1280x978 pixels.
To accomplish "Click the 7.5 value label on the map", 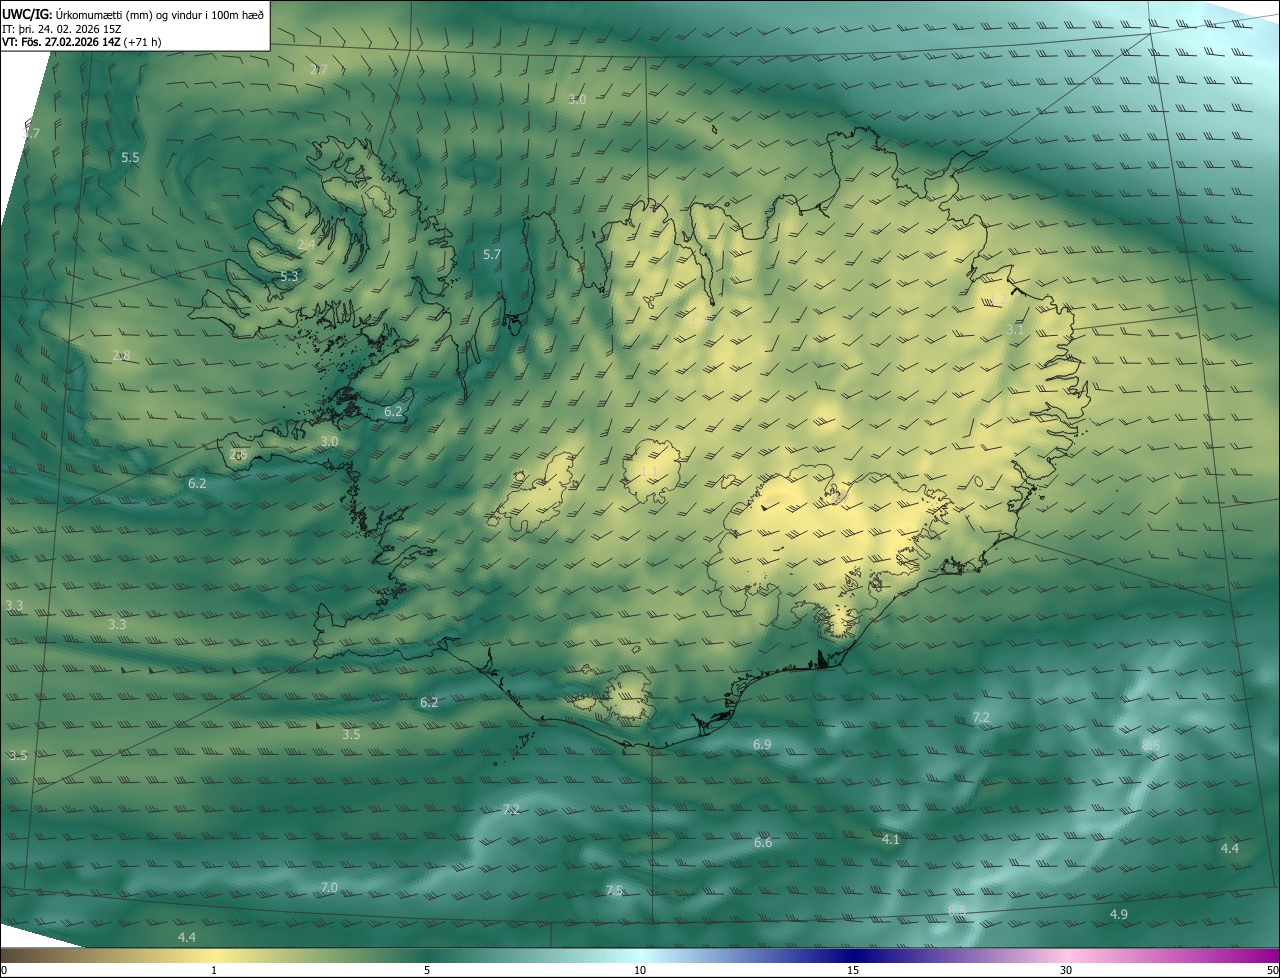I will click(614, 891).
